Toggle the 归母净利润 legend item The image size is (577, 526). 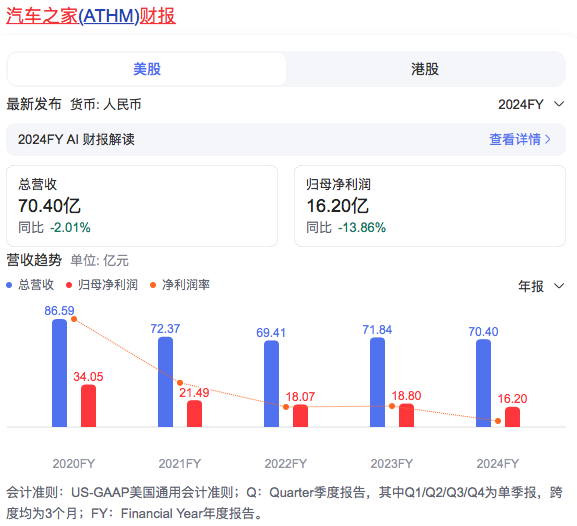(x=102, y=285)
